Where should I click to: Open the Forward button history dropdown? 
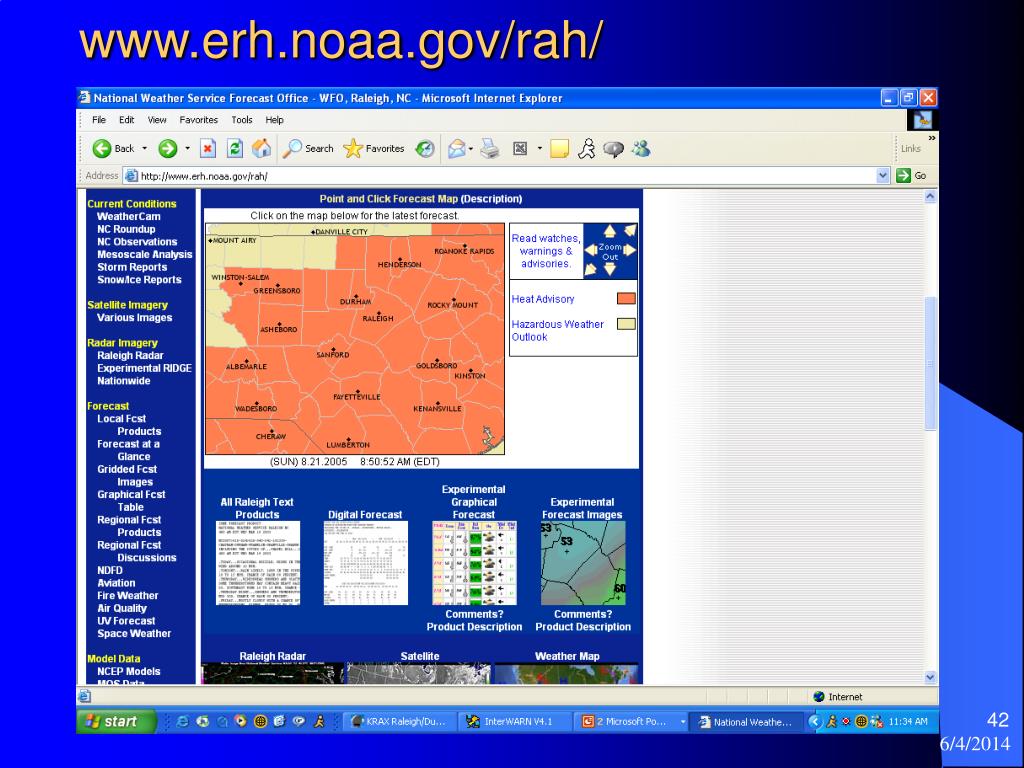pos(187,149)
